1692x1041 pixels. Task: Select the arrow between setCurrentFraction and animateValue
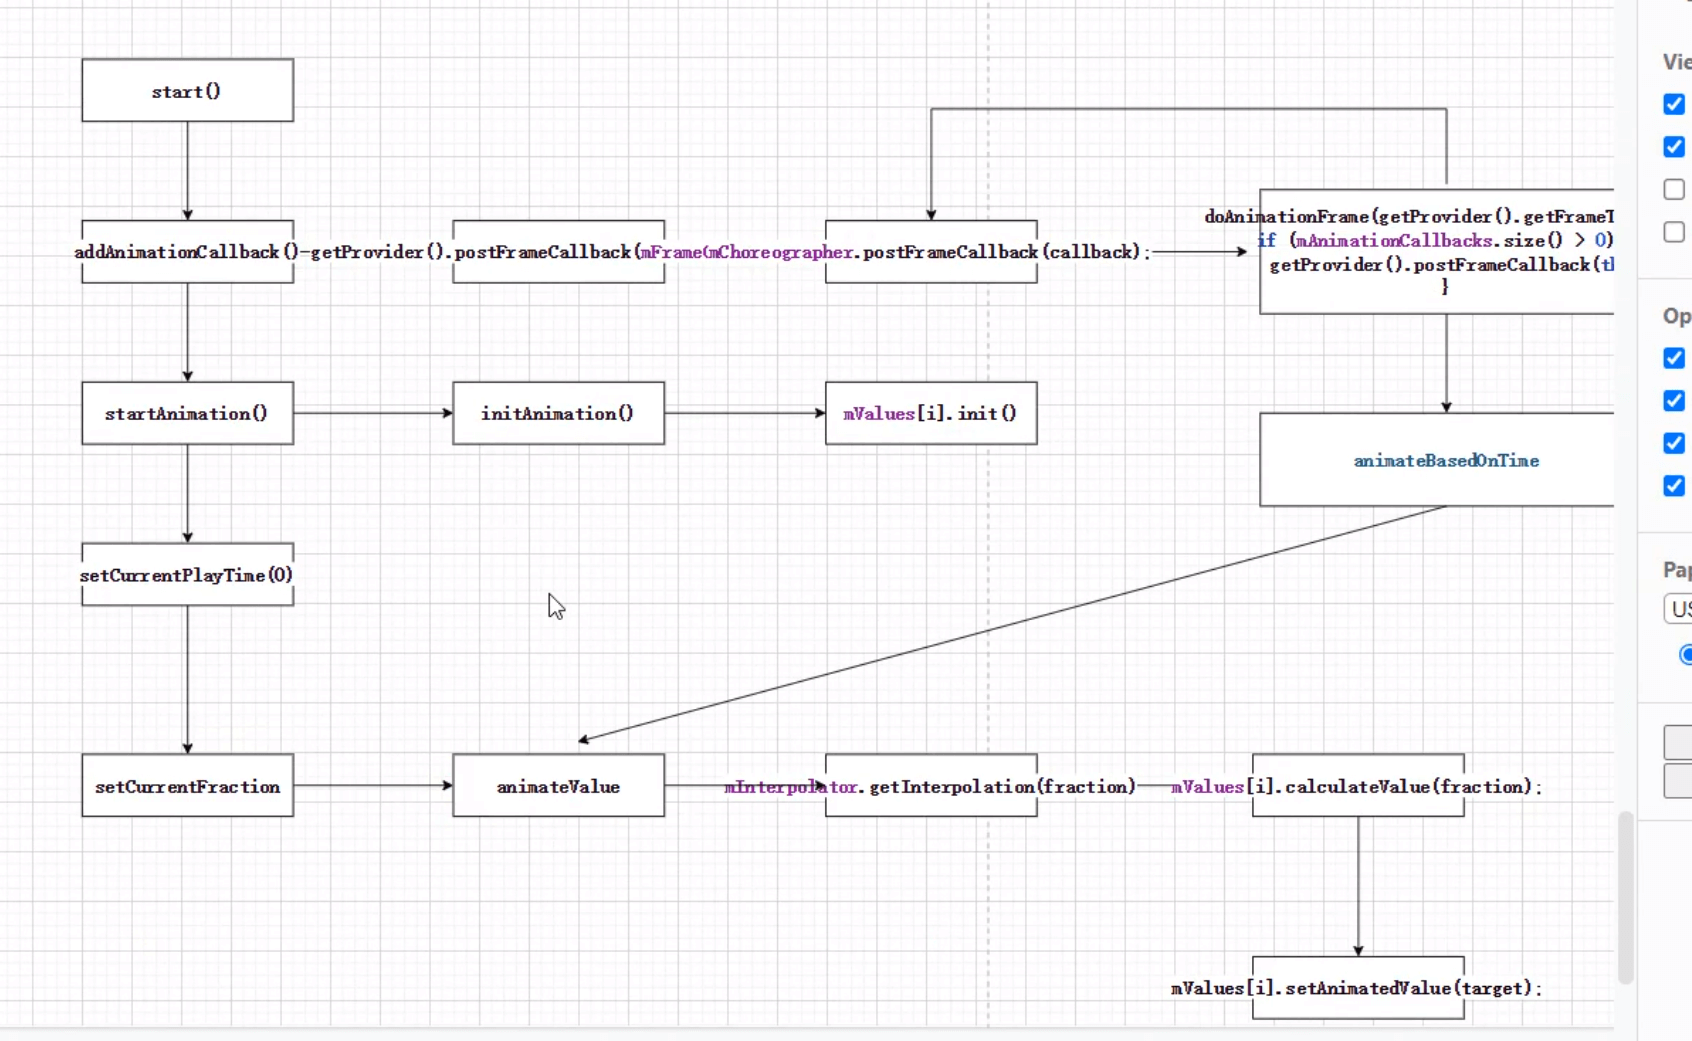373,786
